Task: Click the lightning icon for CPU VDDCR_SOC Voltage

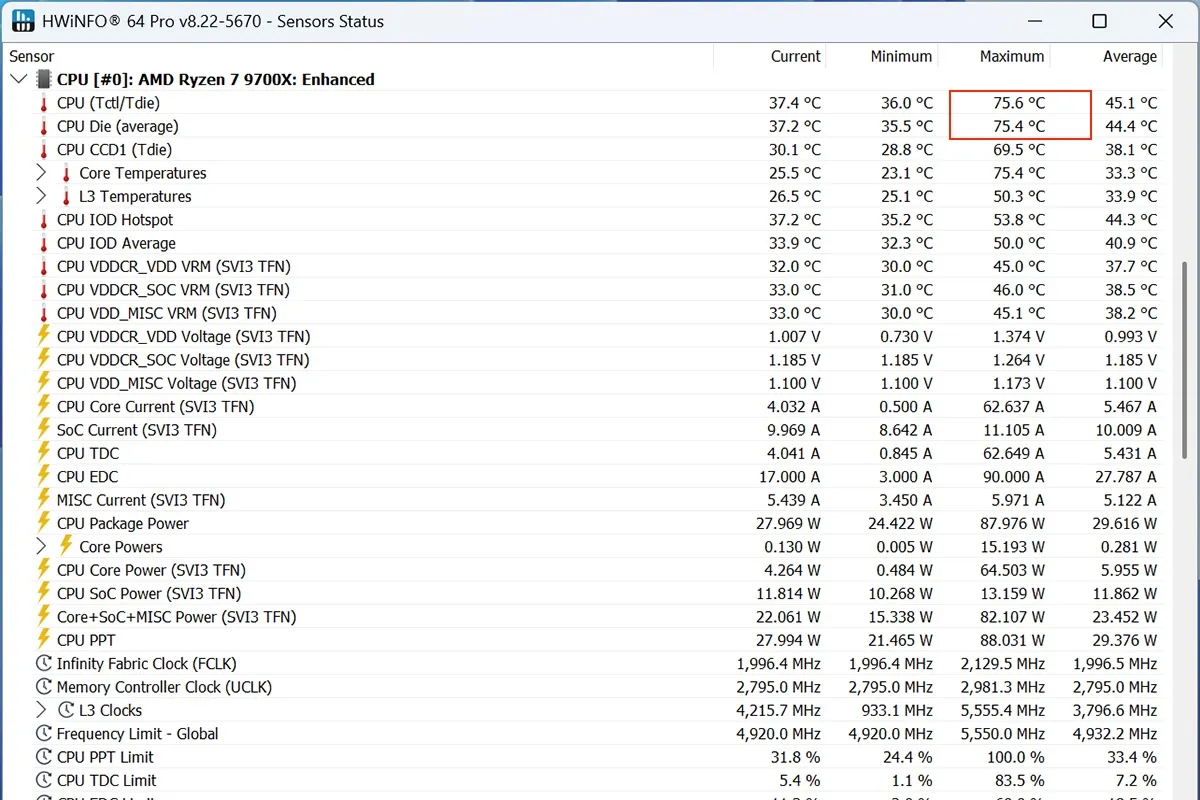Action: [x=43, y=359]
